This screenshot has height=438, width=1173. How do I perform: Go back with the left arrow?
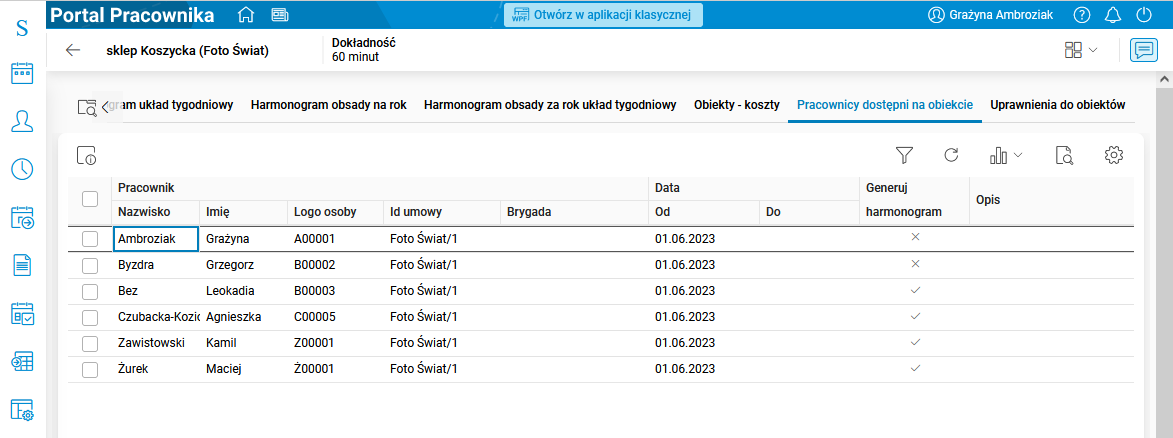pyautogui.click(x=73, y=50)
